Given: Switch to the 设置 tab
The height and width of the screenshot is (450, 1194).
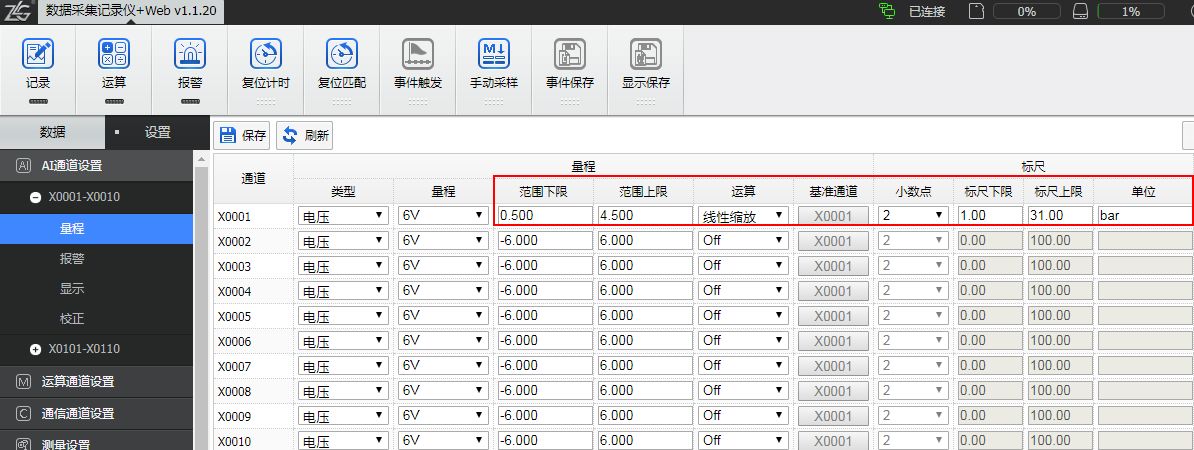Looking at the screenshot, I should point(157,132).
